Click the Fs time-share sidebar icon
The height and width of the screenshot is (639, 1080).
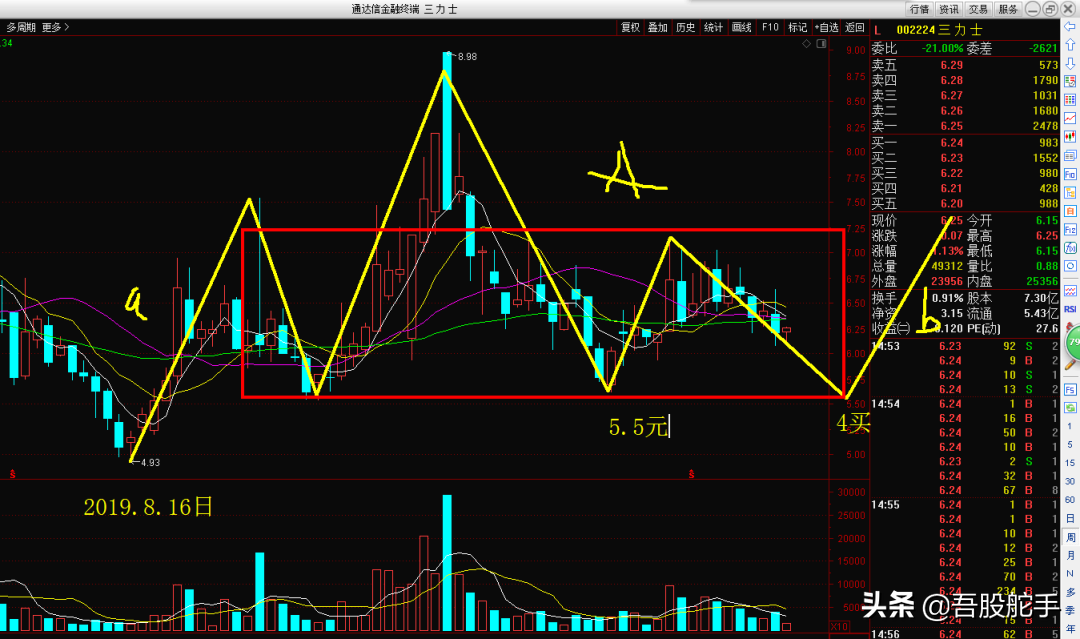tap(1070, 390)
